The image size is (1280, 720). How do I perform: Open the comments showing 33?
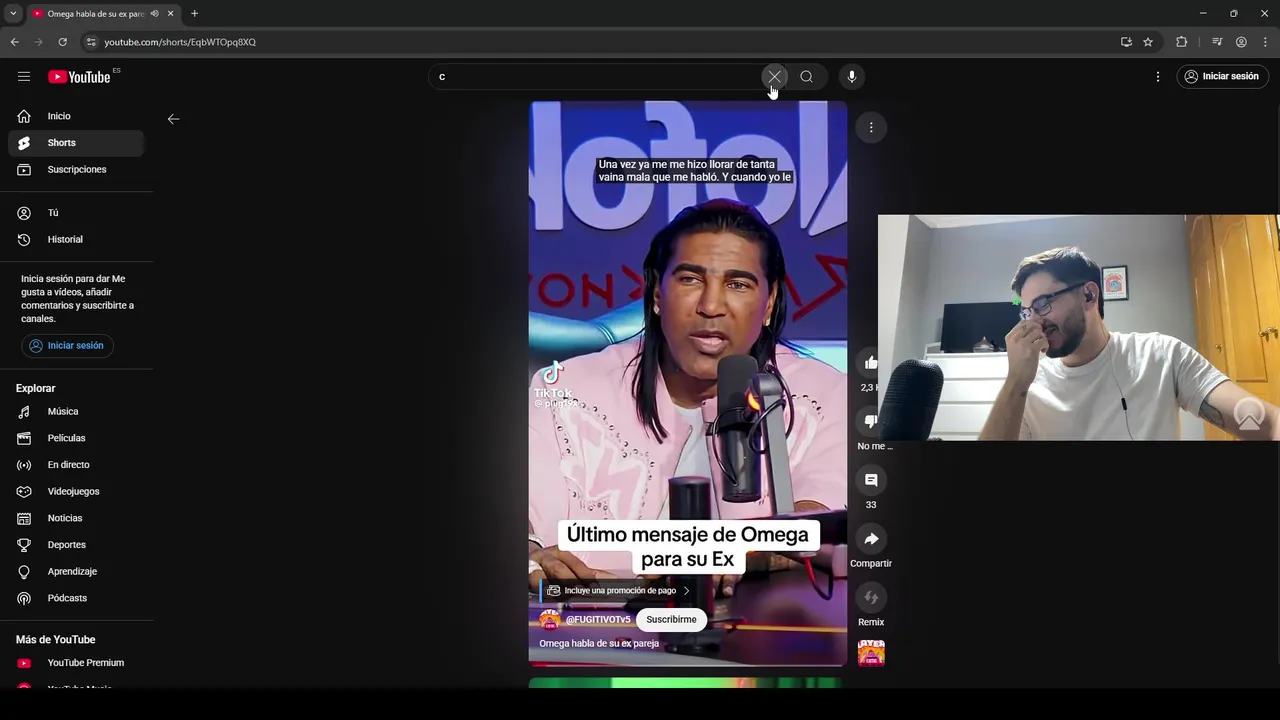click(871, 480)
